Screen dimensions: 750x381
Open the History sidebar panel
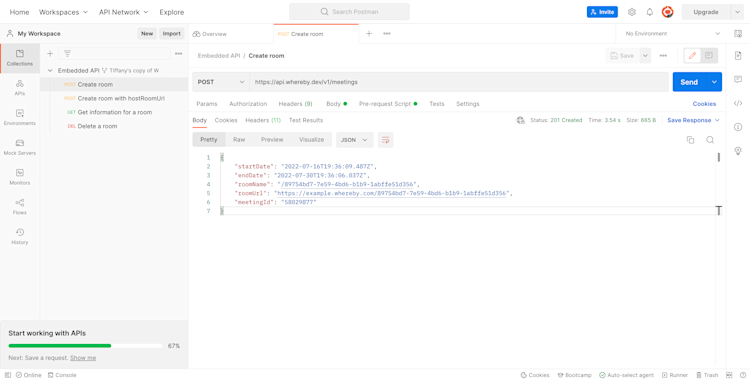[x=20, y=236]
